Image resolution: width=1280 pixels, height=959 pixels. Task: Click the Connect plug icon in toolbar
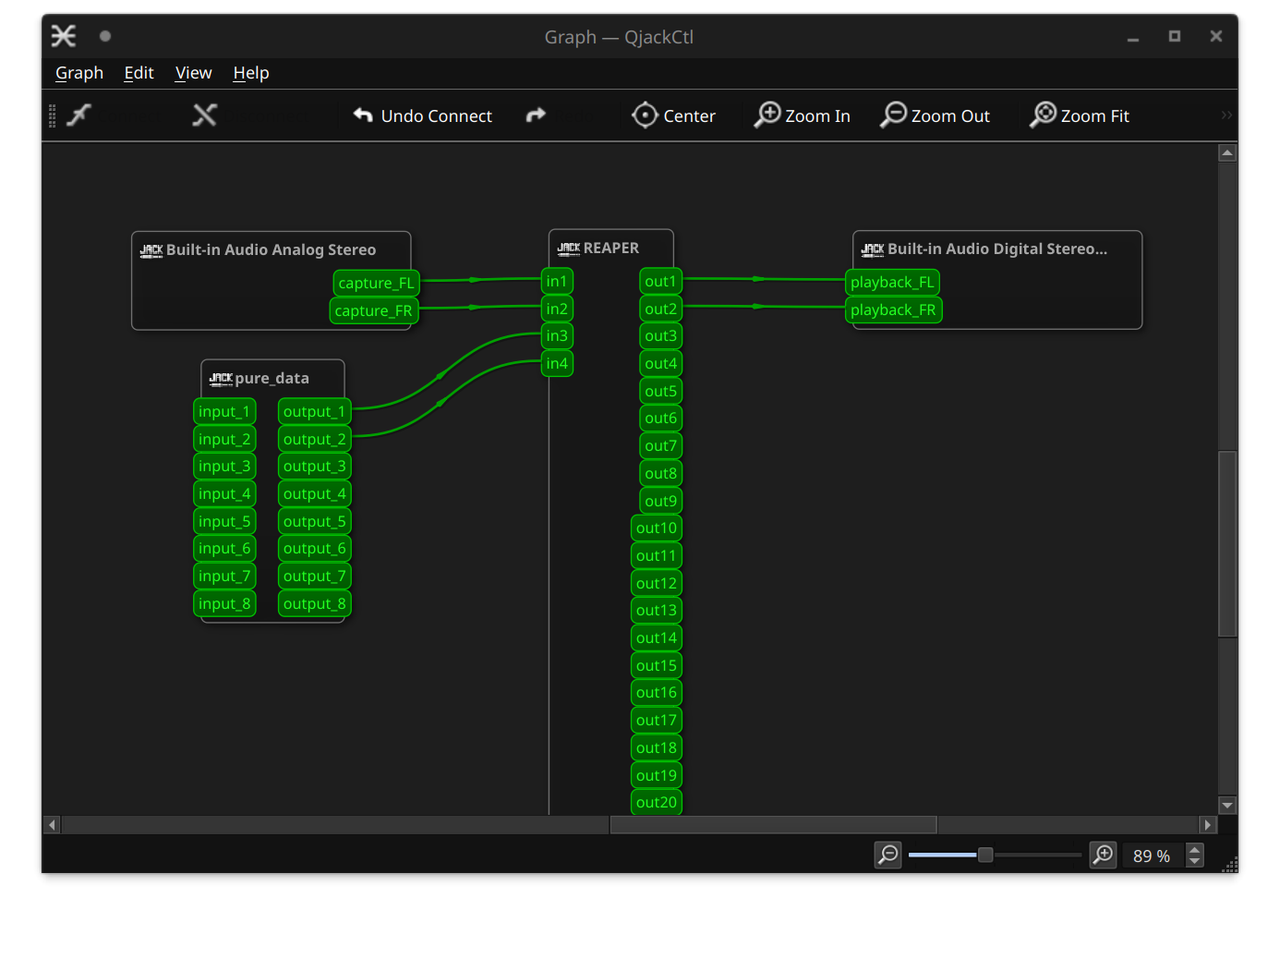click(79, 115)
